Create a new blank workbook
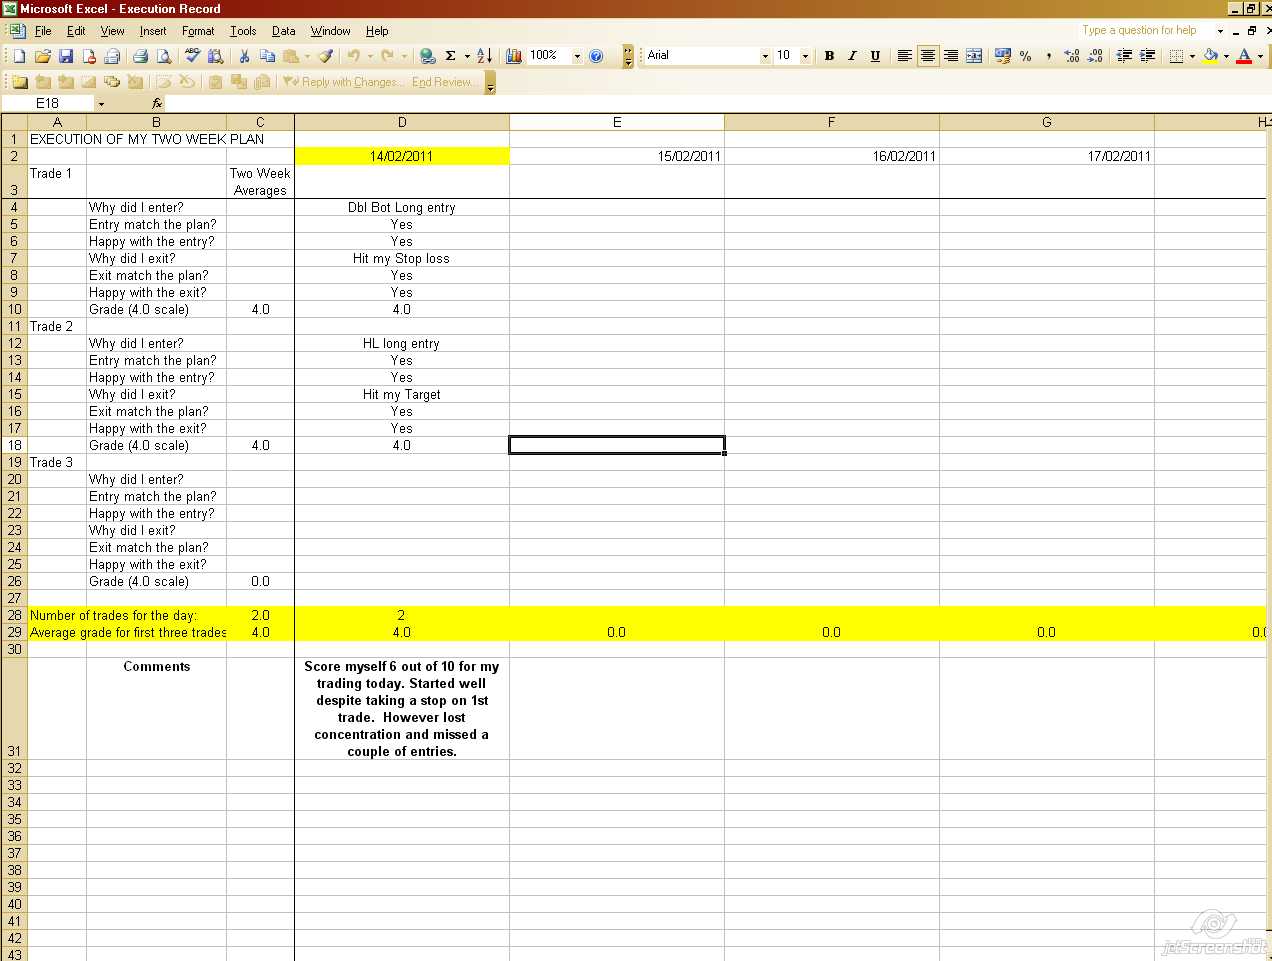This screenshot has width=1272, height=961. 19,56
